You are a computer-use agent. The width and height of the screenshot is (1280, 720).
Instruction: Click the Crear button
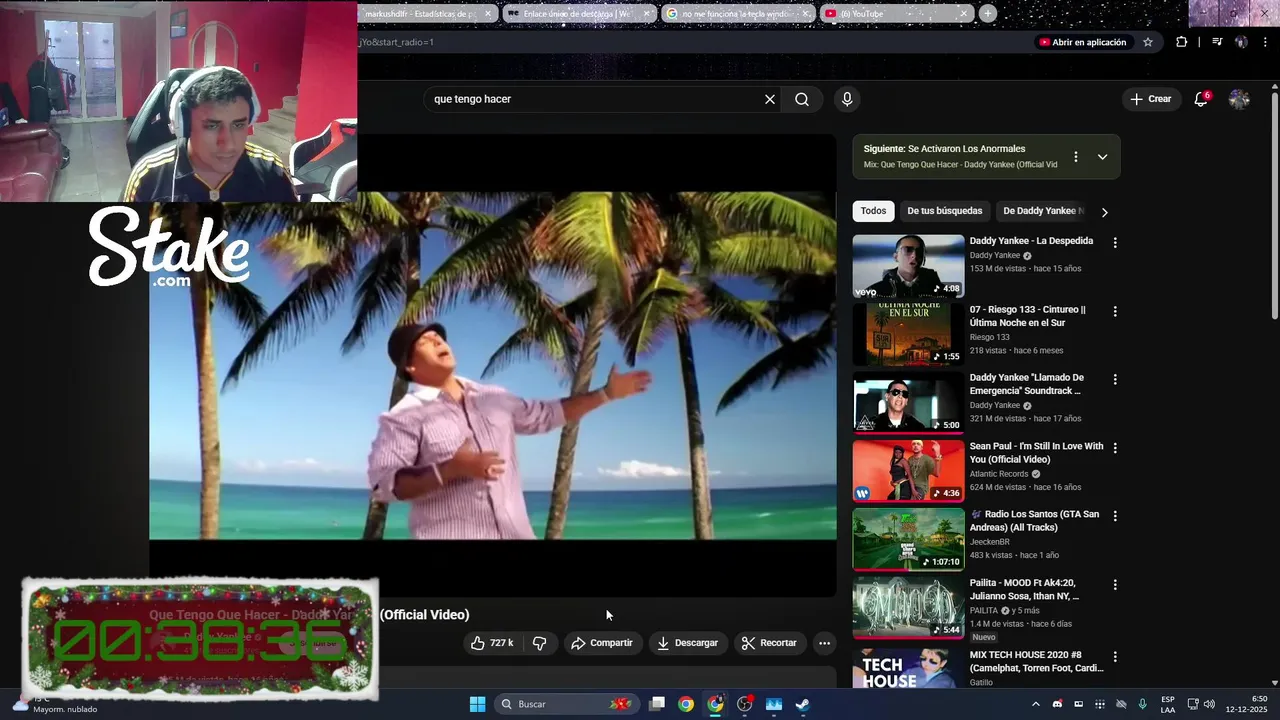(1150, 99)
